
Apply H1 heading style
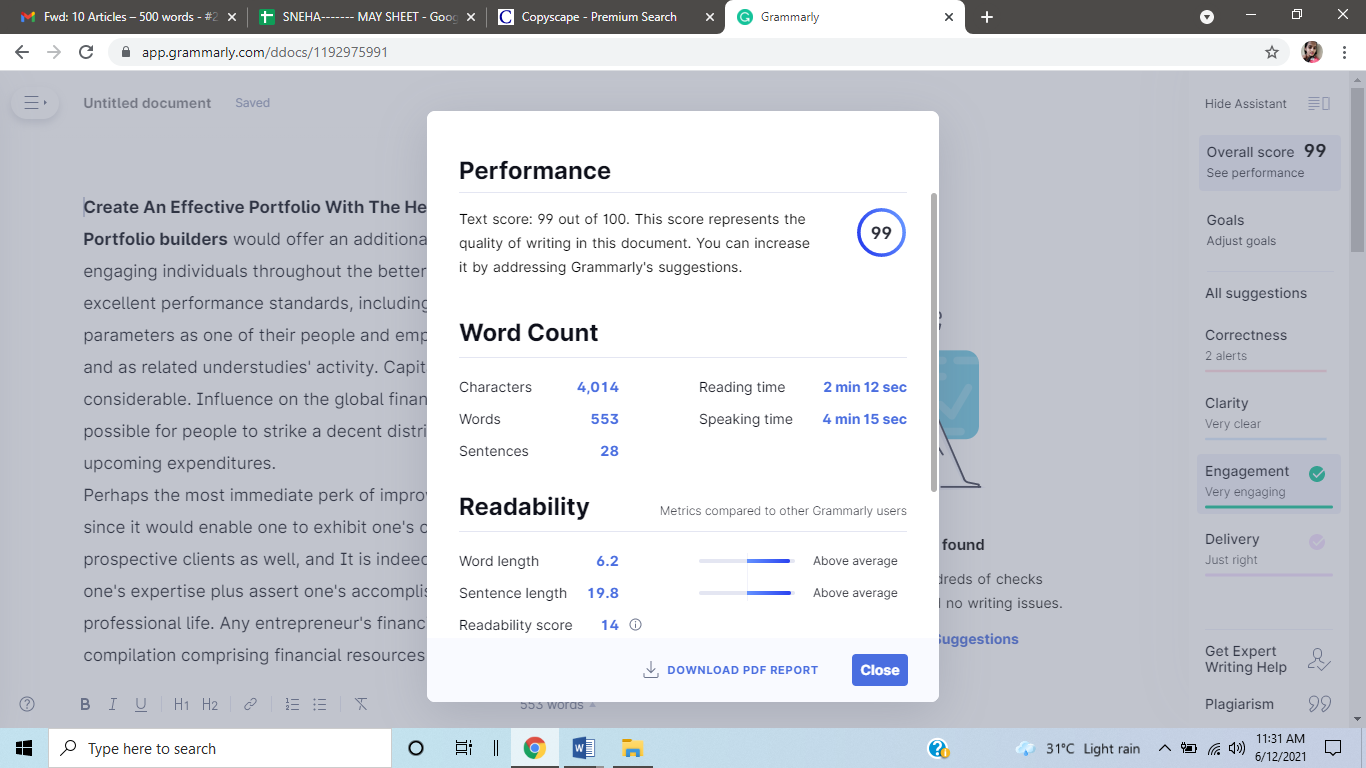tap(181, 705)
